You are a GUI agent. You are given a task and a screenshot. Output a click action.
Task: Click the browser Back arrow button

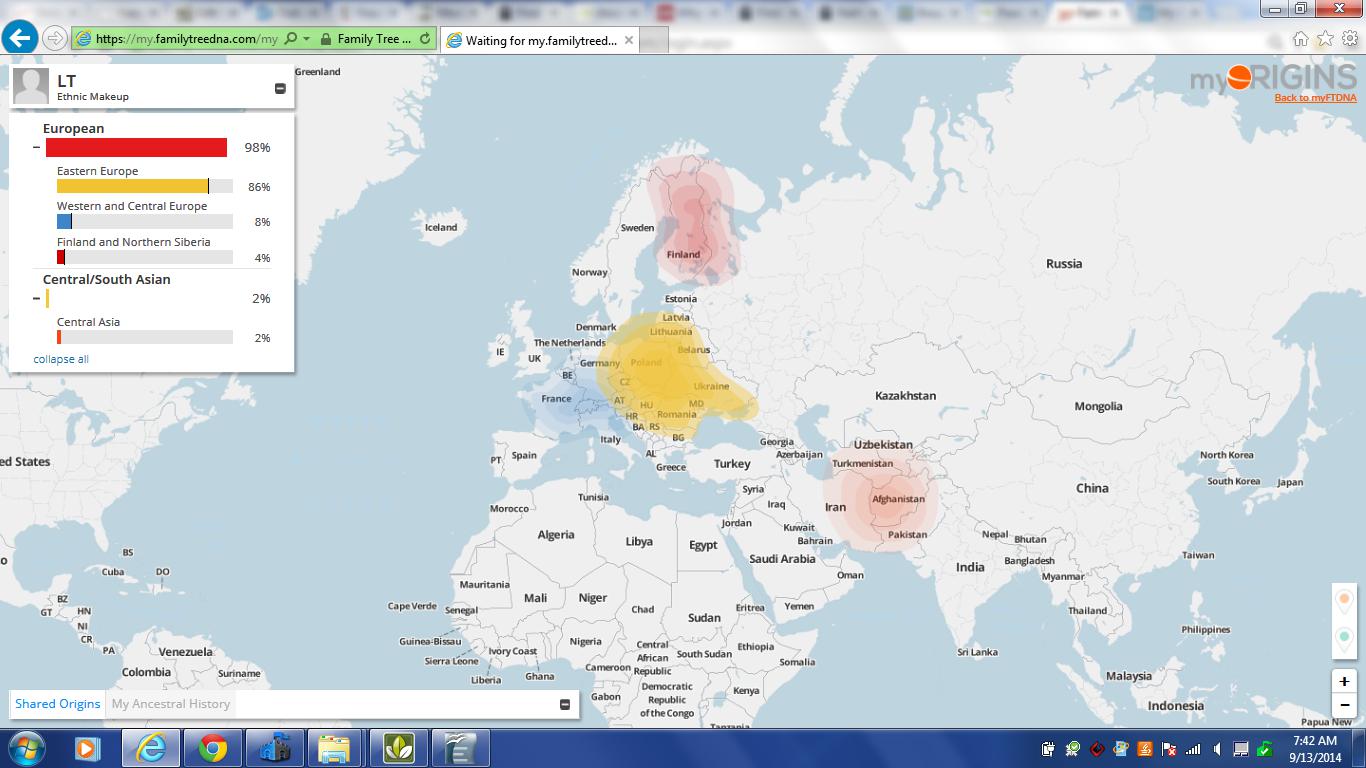click(20, 38)
